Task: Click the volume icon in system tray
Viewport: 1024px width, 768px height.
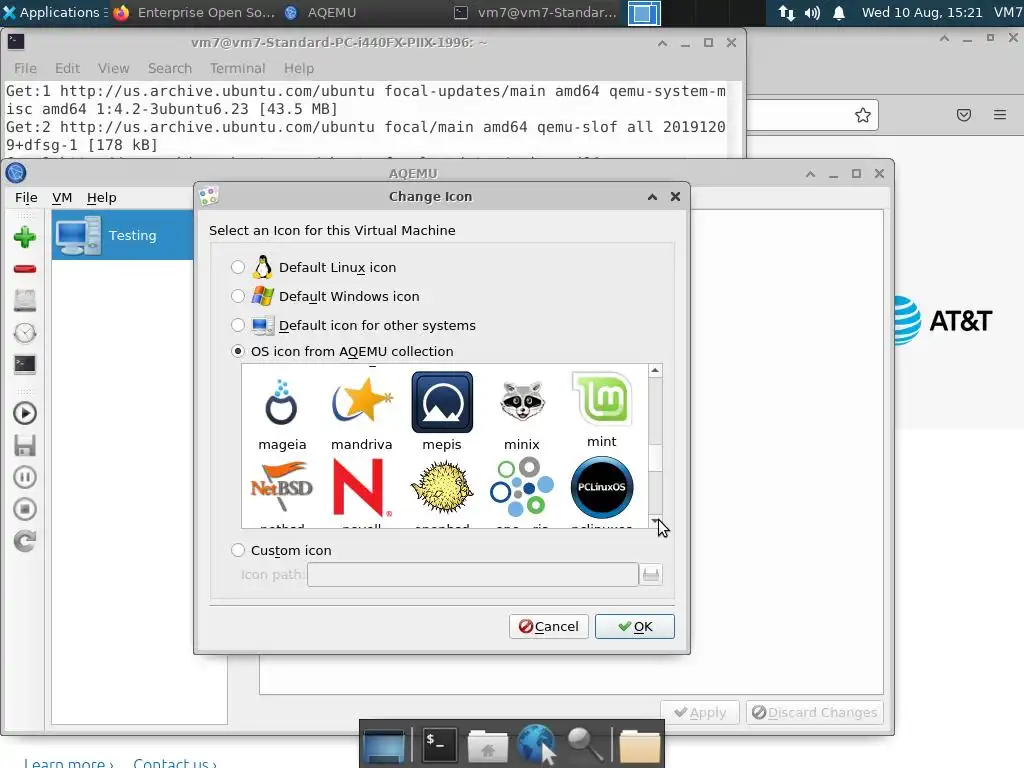Action: click(x=812, y=12)
